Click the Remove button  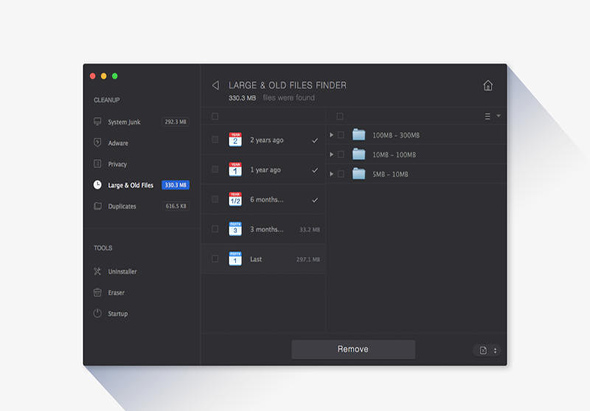click(x=353, y=349)
